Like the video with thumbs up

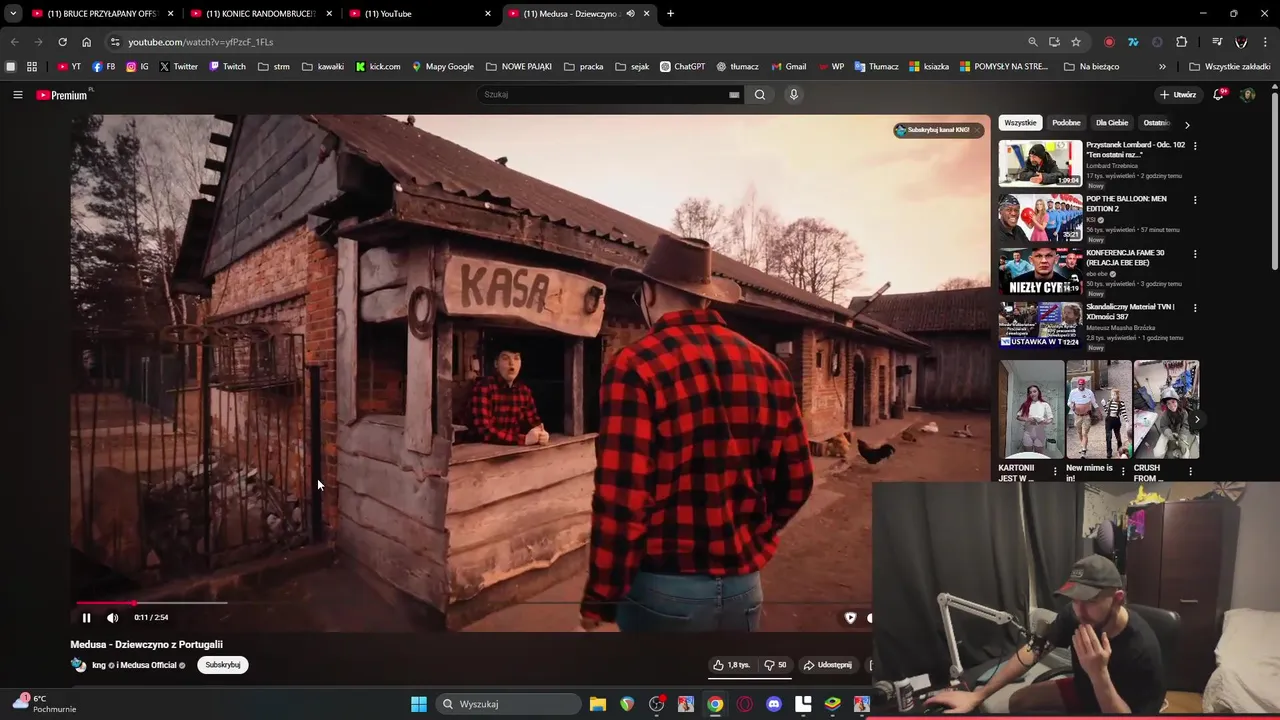tap(732, 665)
